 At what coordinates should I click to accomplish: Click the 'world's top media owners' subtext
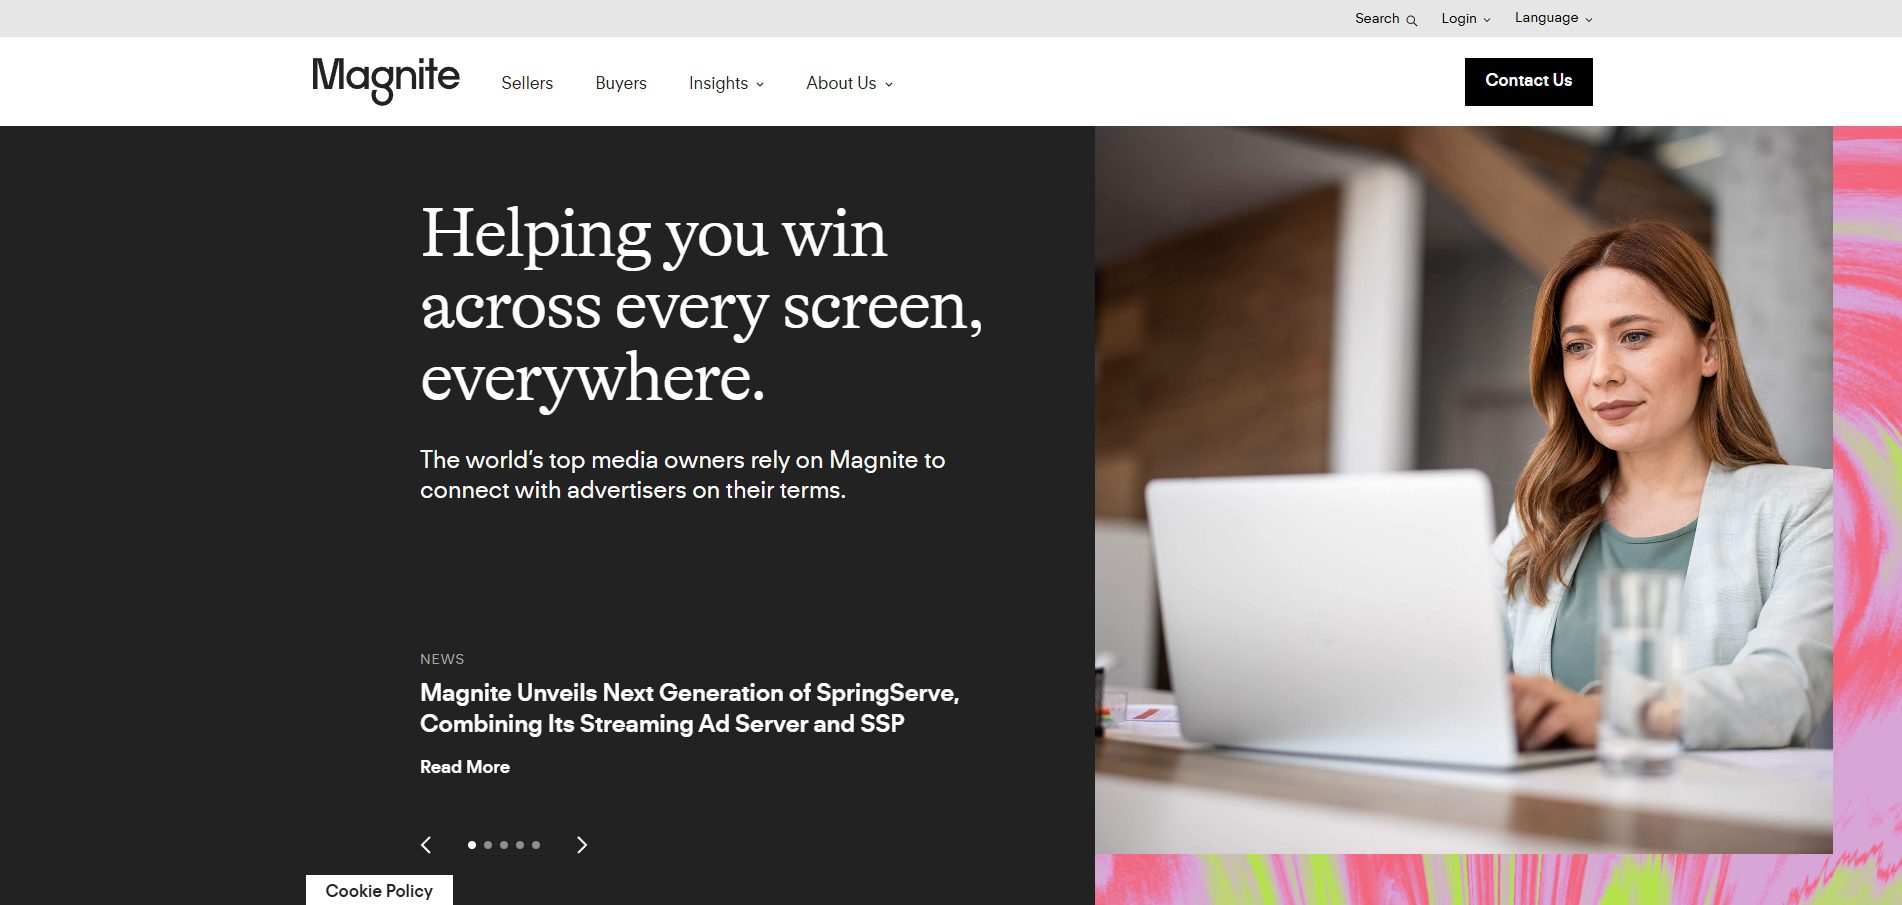[x=682, y=475]
